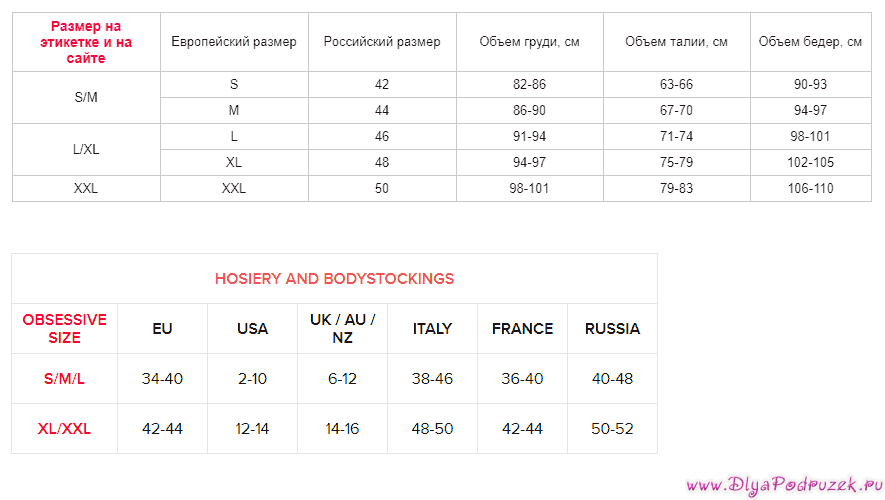Select the 'Объем бедер, см' header
The height and width of the screenshot is (500, 885).
(810, 42)
